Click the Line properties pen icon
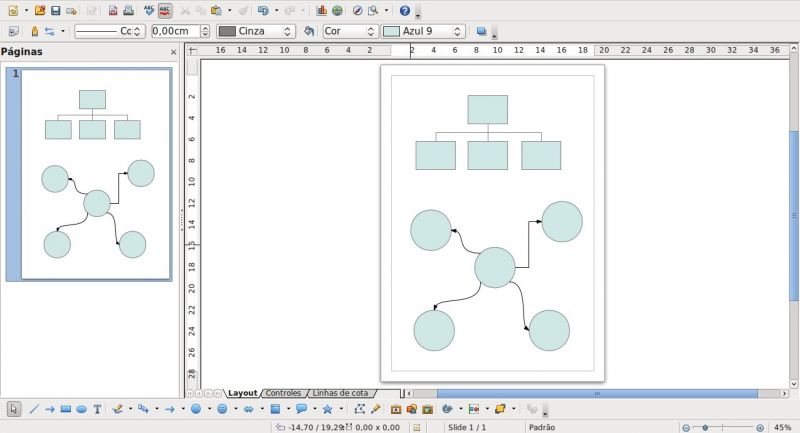 (x=35, y=31)
